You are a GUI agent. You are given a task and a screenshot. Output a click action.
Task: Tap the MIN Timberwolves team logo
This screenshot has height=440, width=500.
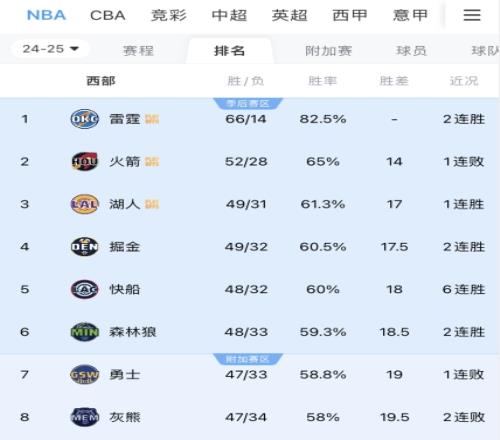[85, 332]
